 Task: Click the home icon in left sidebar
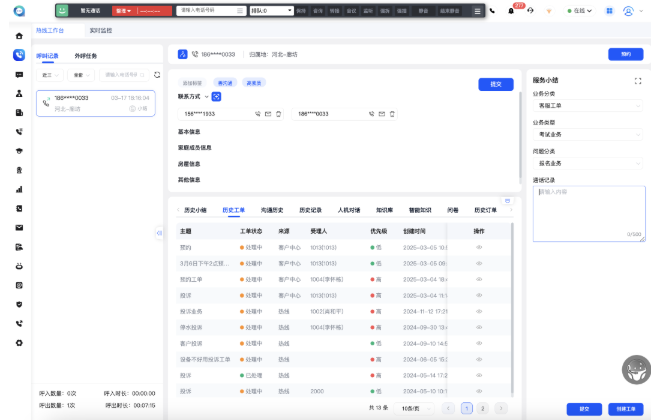(x=19, y=36)
